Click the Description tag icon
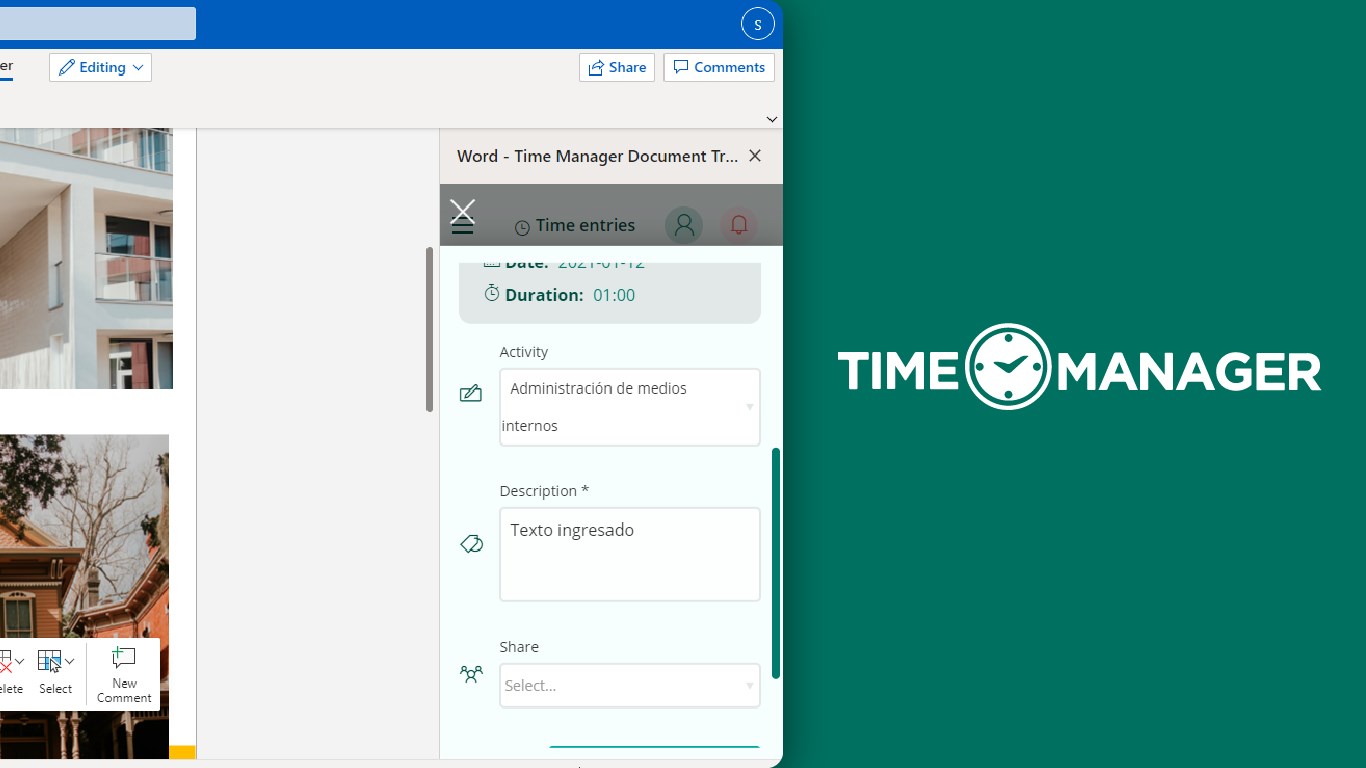 click(x=471, y=544)
